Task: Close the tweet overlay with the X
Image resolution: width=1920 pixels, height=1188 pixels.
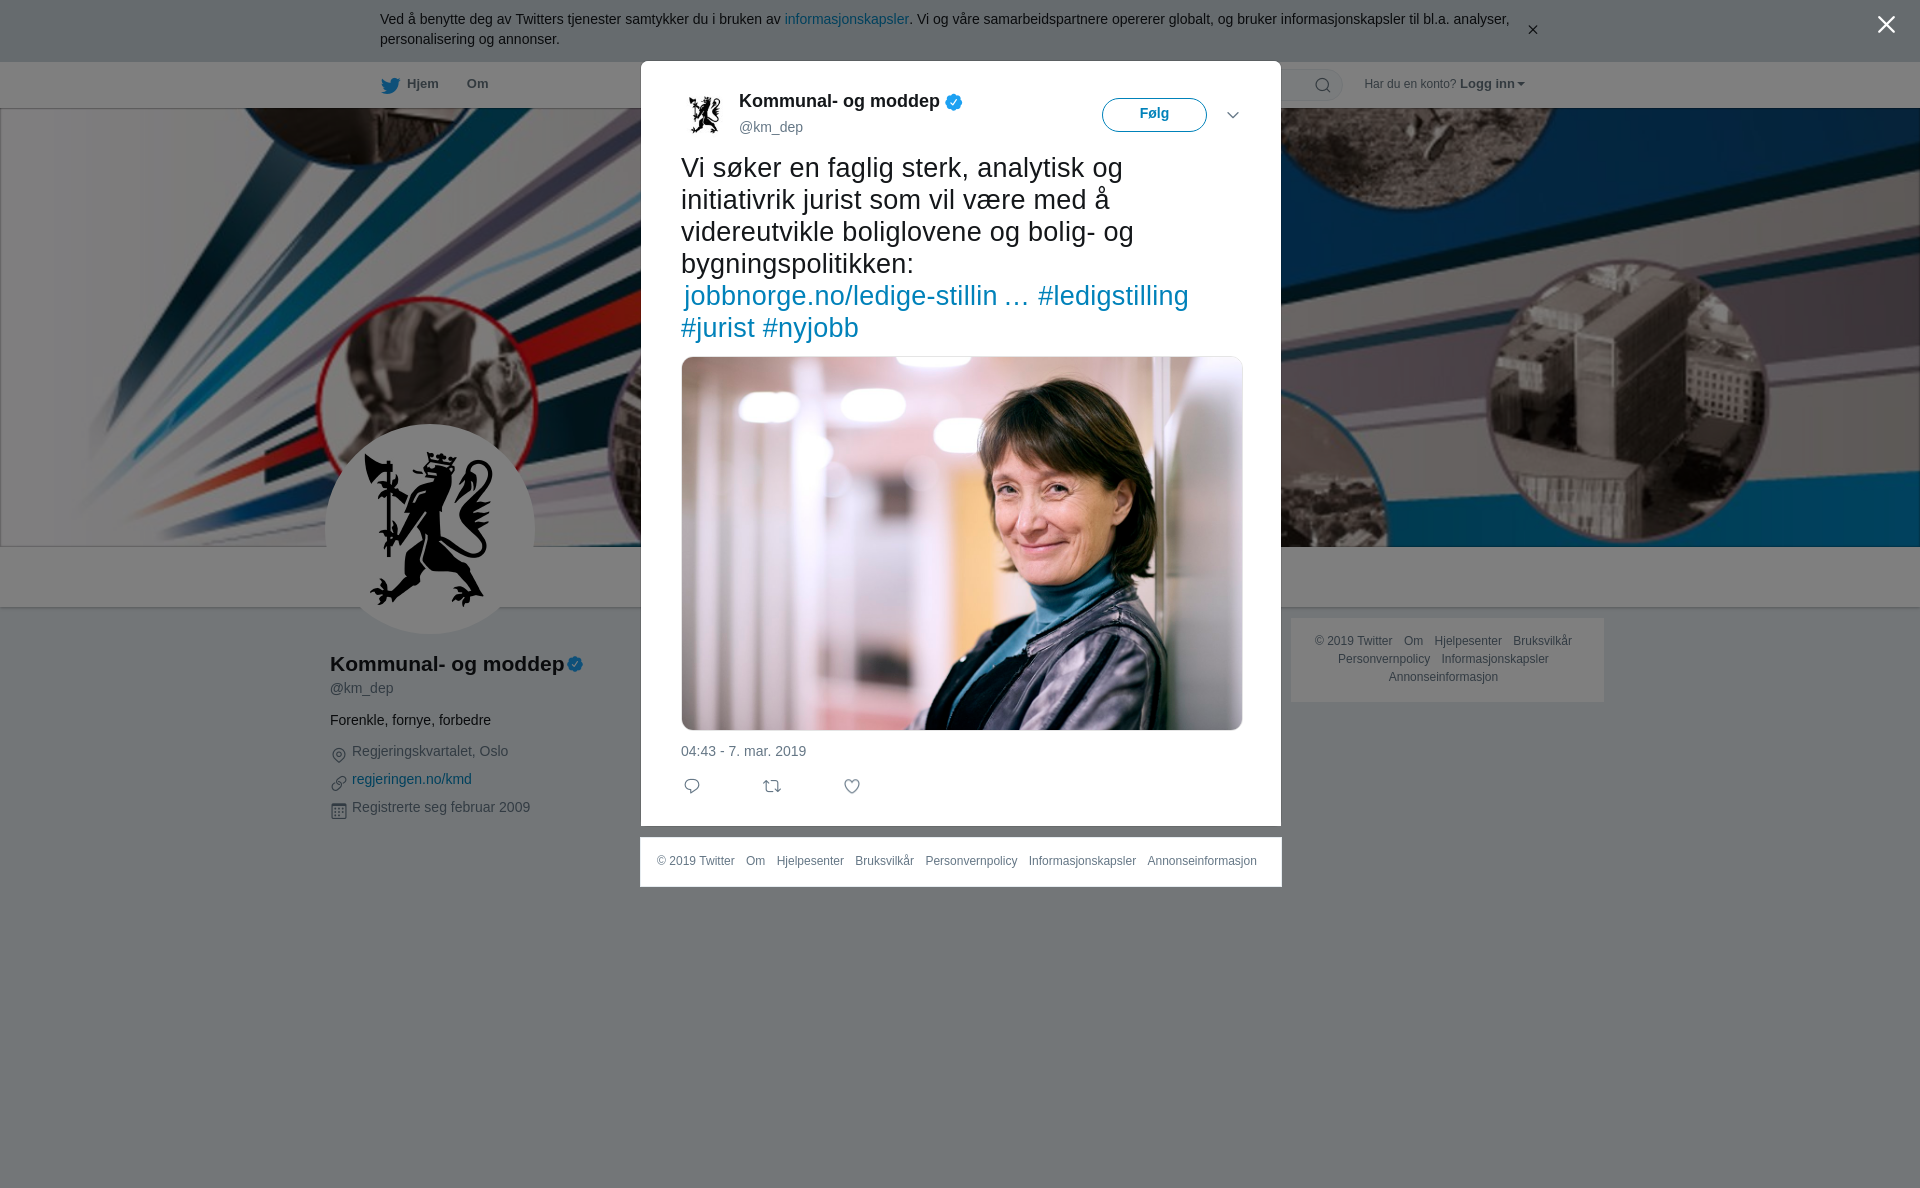Action: 1886,25
